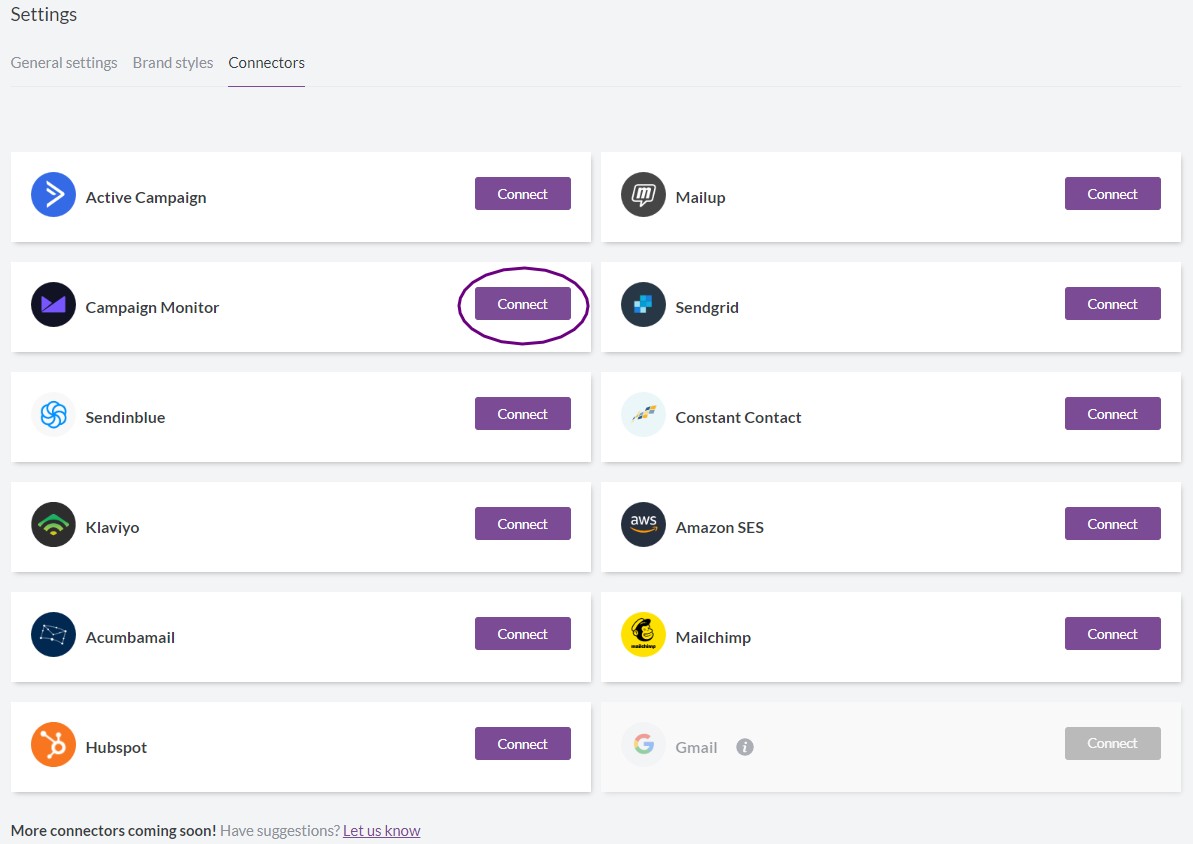Click the Hubspot orange logo icon

(53, 744)
